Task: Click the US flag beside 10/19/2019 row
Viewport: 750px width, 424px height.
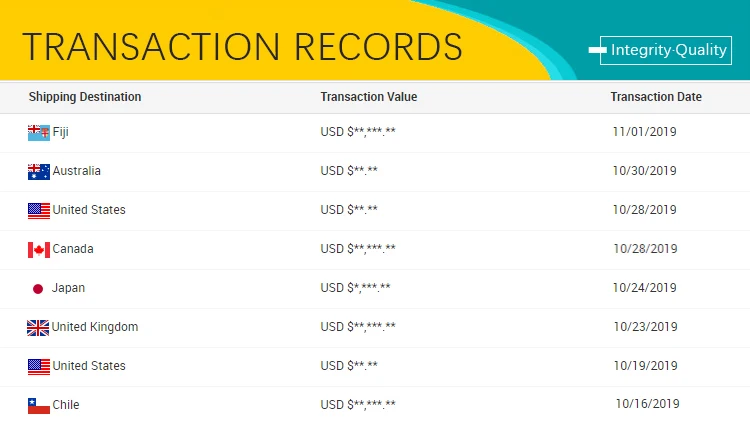Action: 39,367
